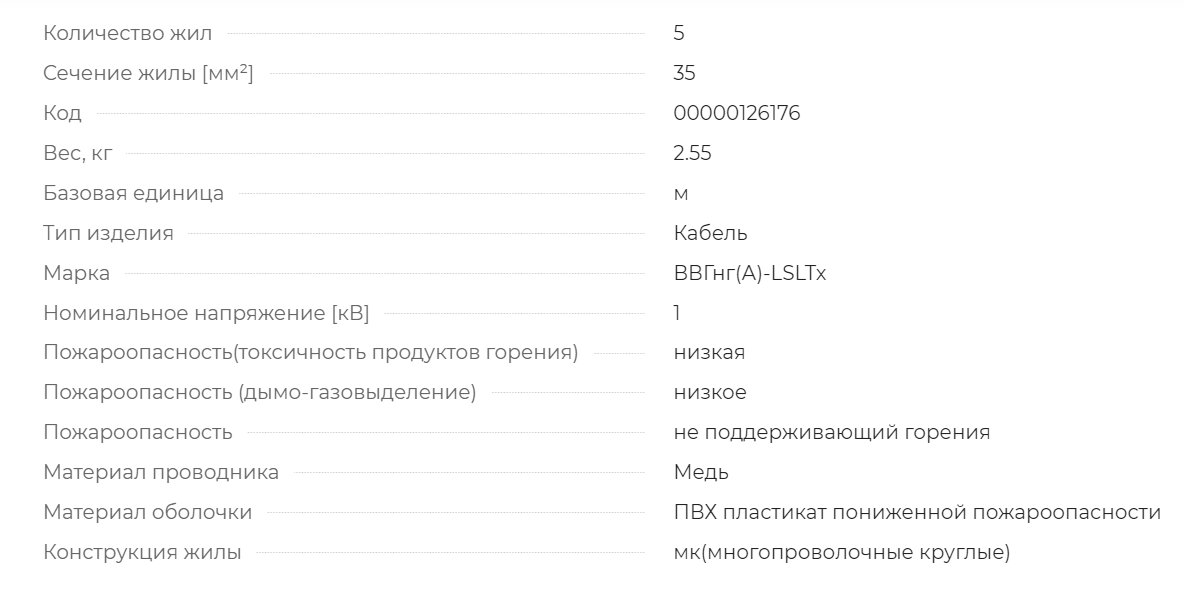Screen dimensions: 1184x592
Task: Click the Тип изделия label
Action: point(108,233)
